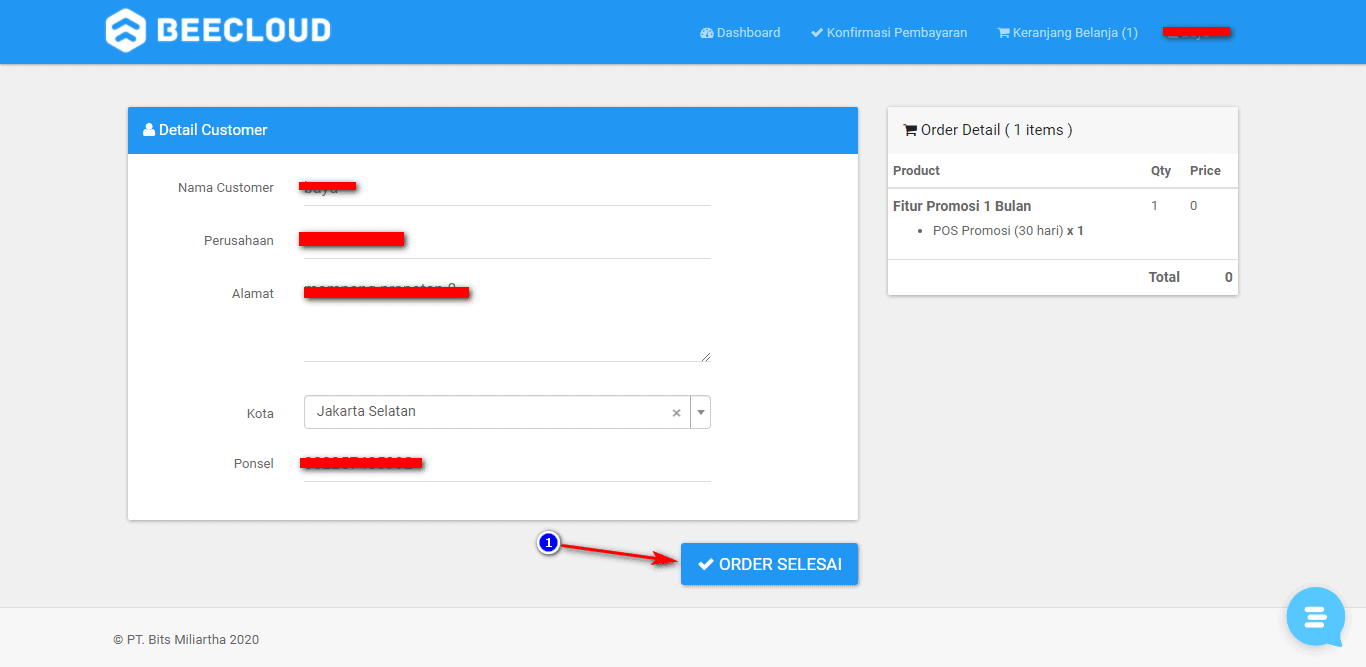This screenshot has width=1366, height=667.
Task: Open the redacted user account menu
Action: point(1197,33)
